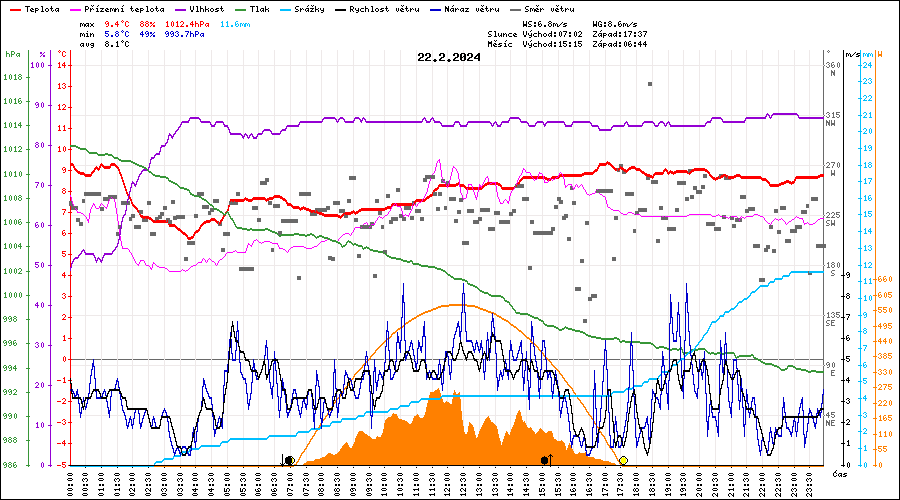Click the Slunce Východ 07:02 text

[x=535, y=34]
